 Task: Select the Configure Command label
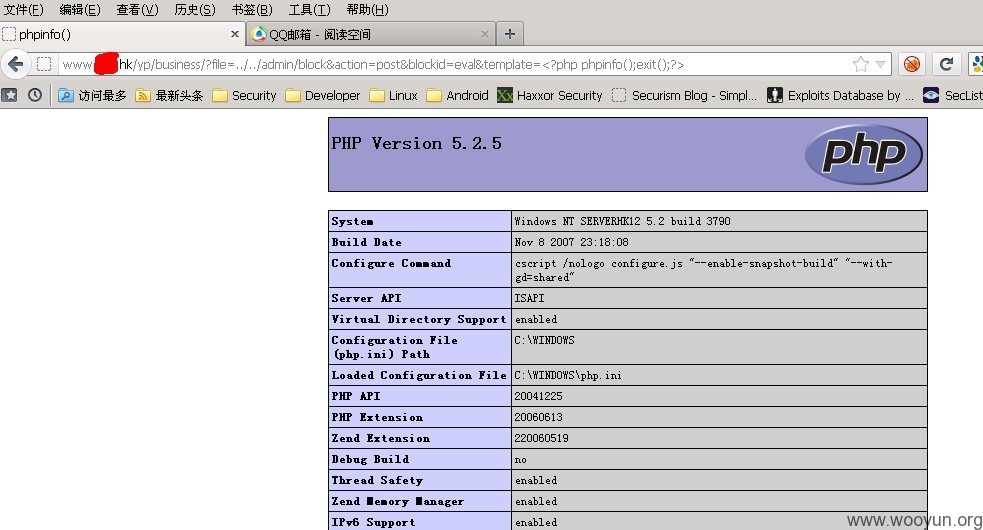pyautogui.click(x=391, y=263)
